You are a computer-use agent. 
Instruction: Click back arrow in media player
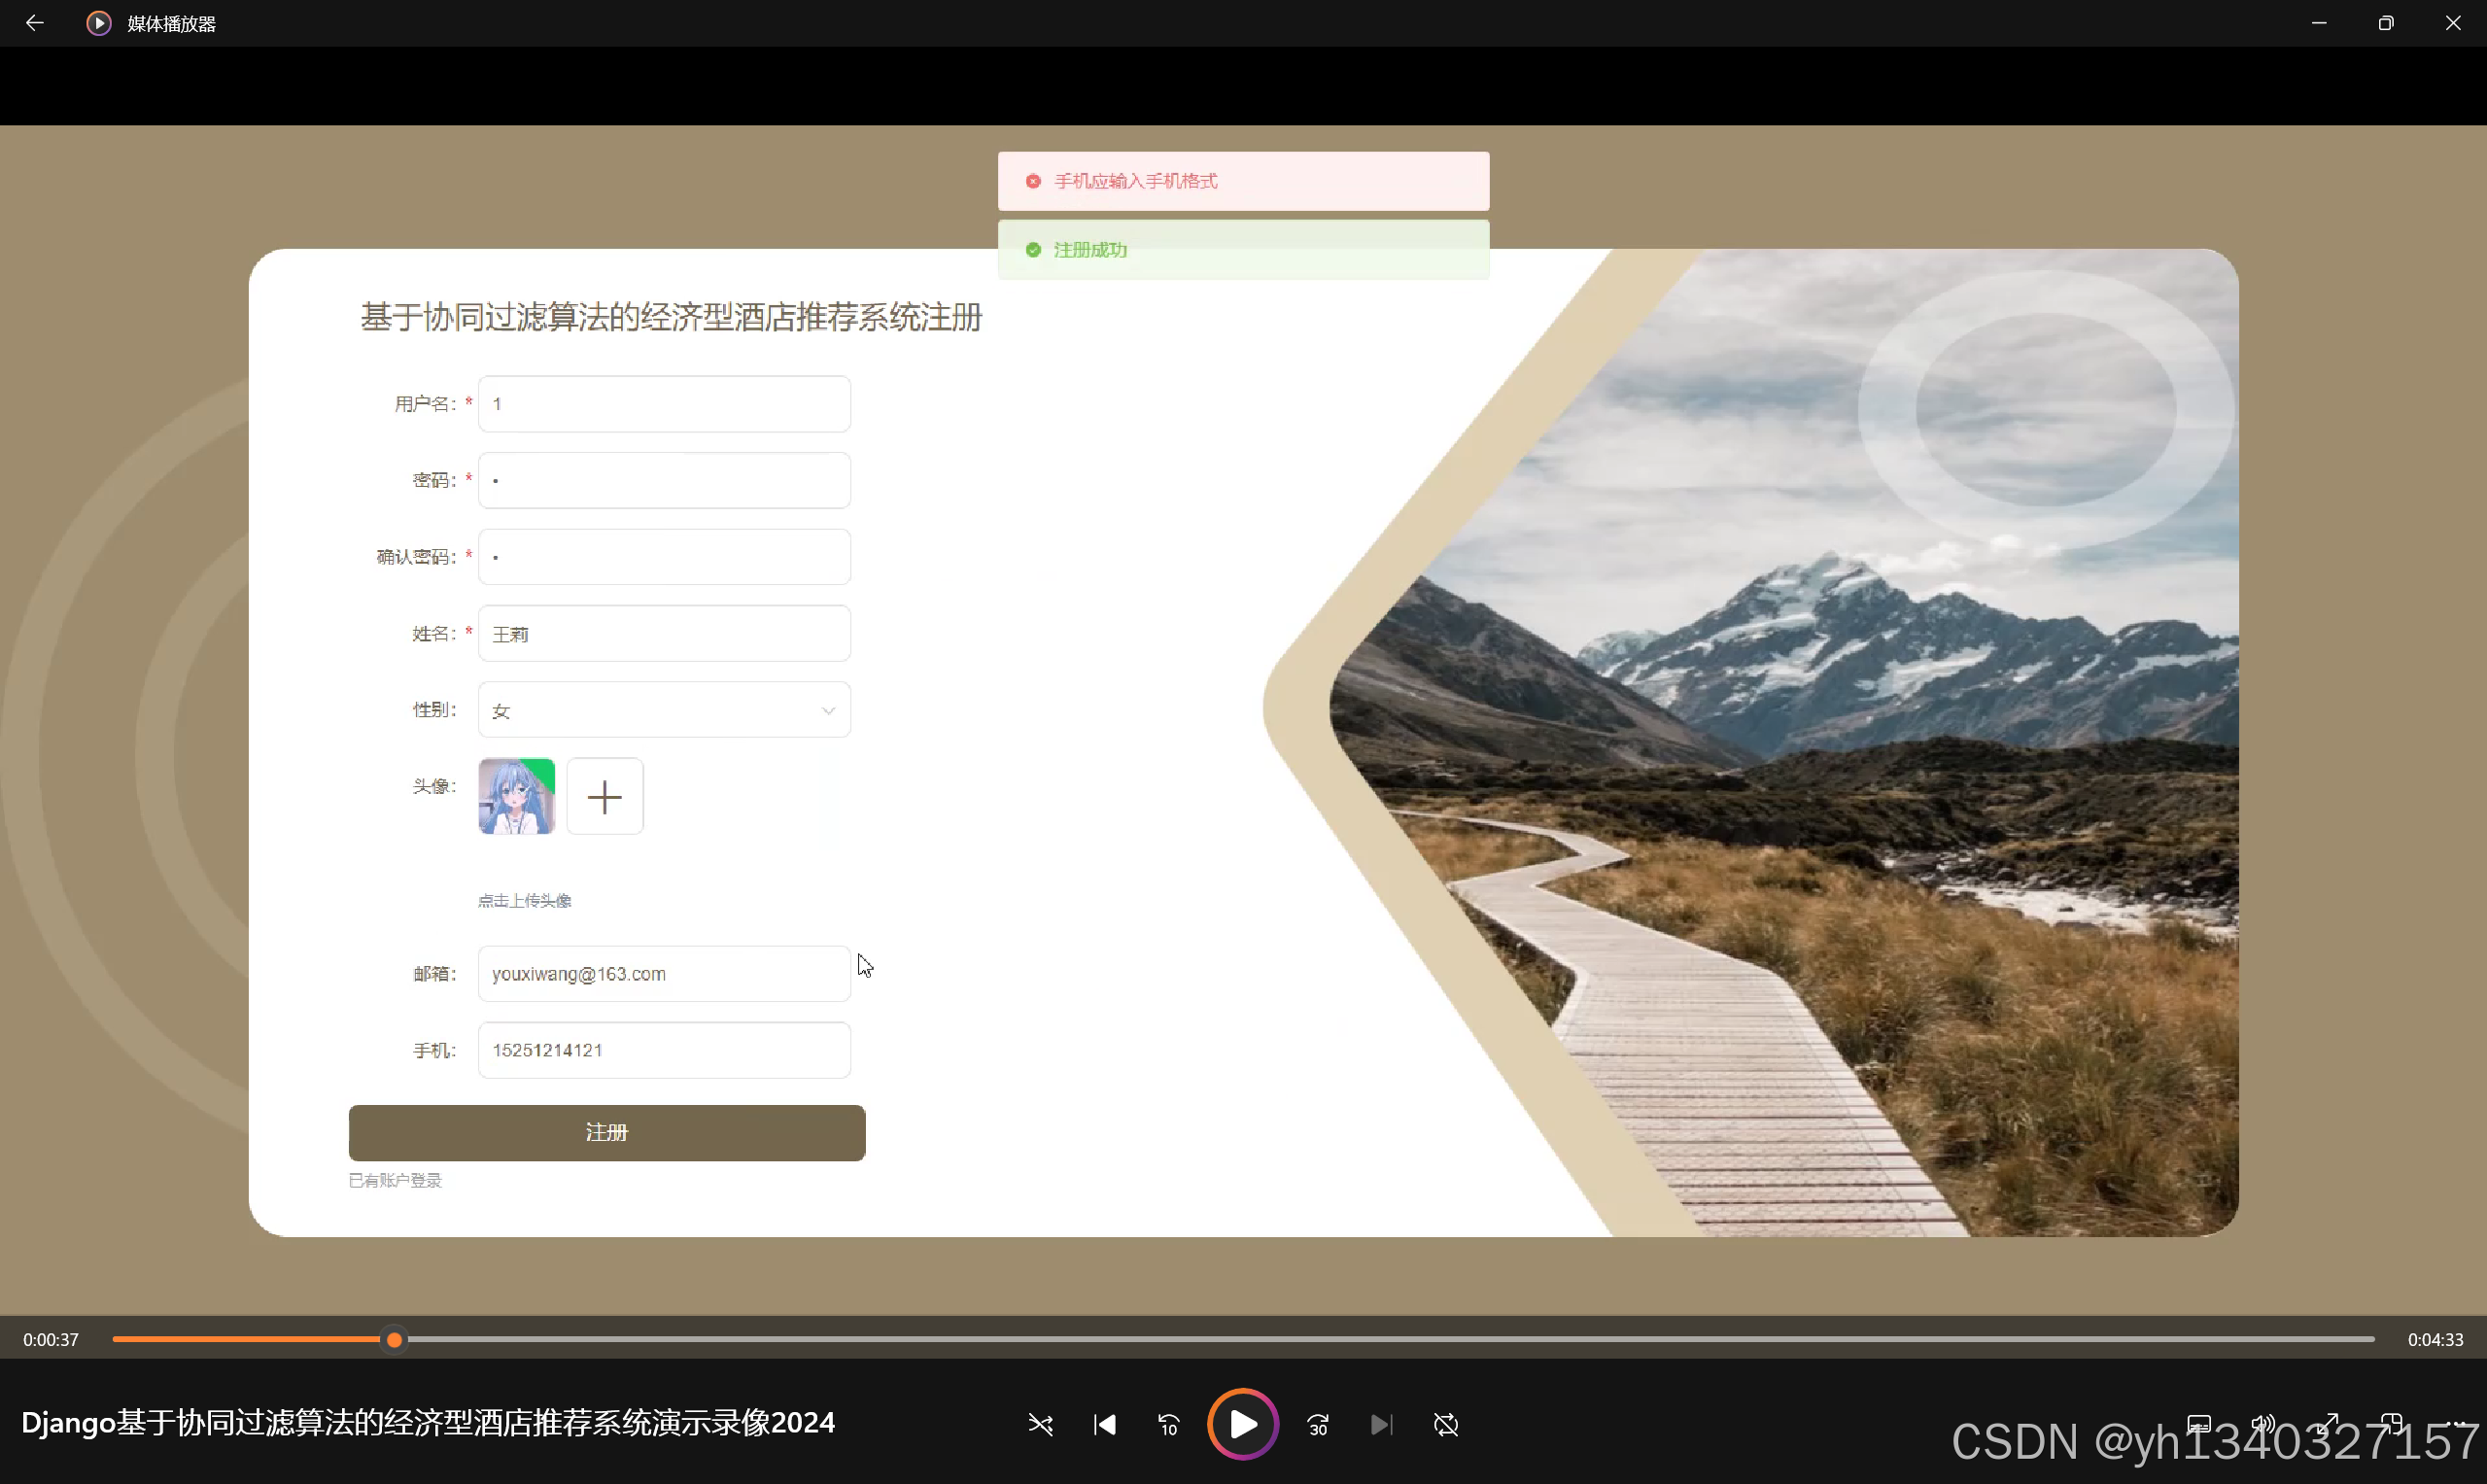(34, 22)
